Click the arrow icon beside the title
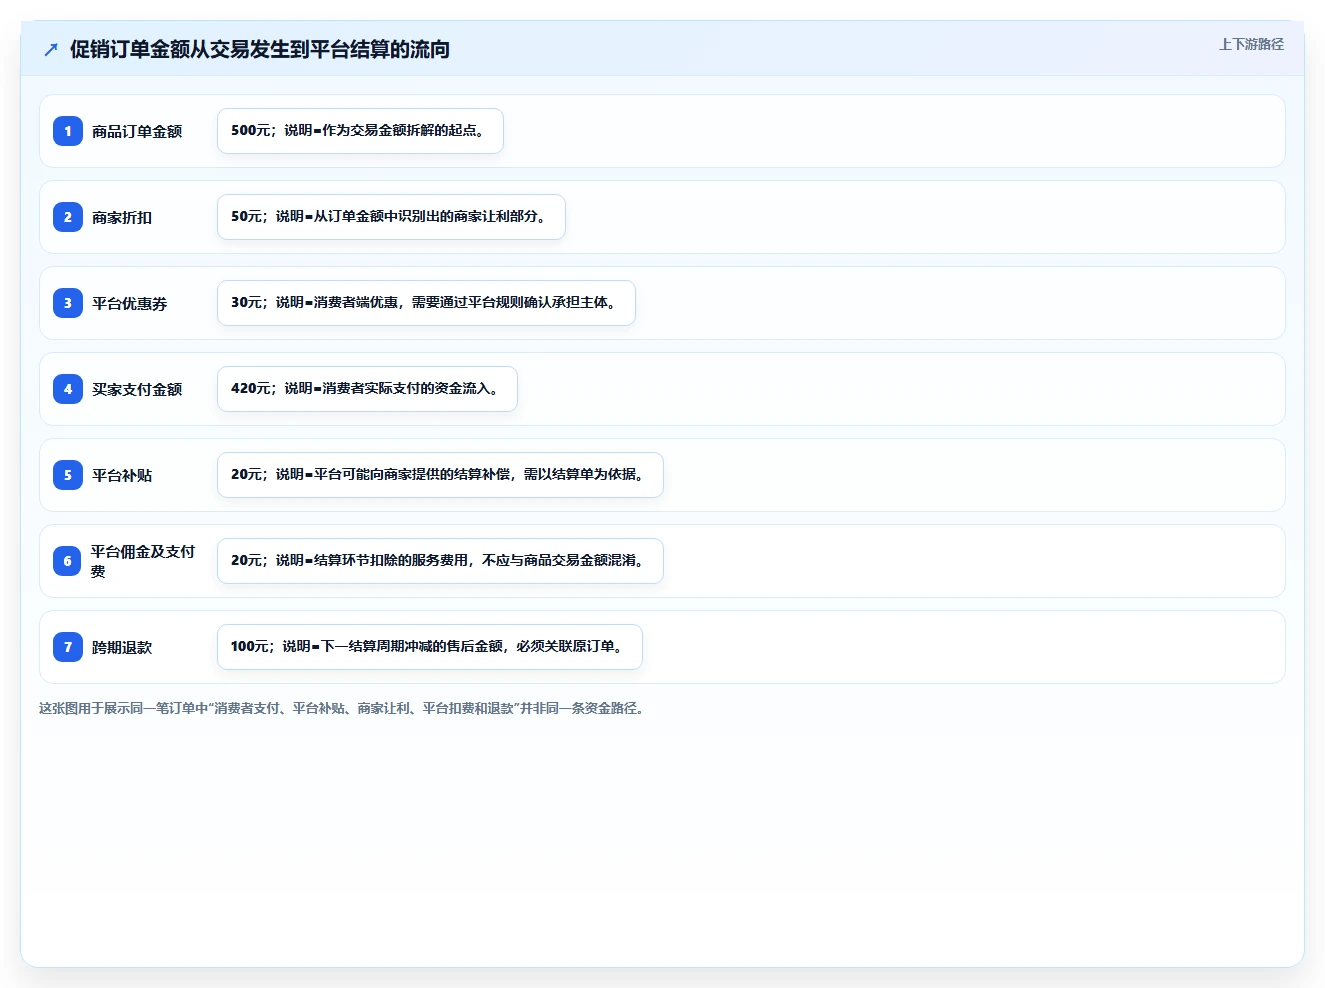The image size is (1325, 988). [x=51, y=49]
